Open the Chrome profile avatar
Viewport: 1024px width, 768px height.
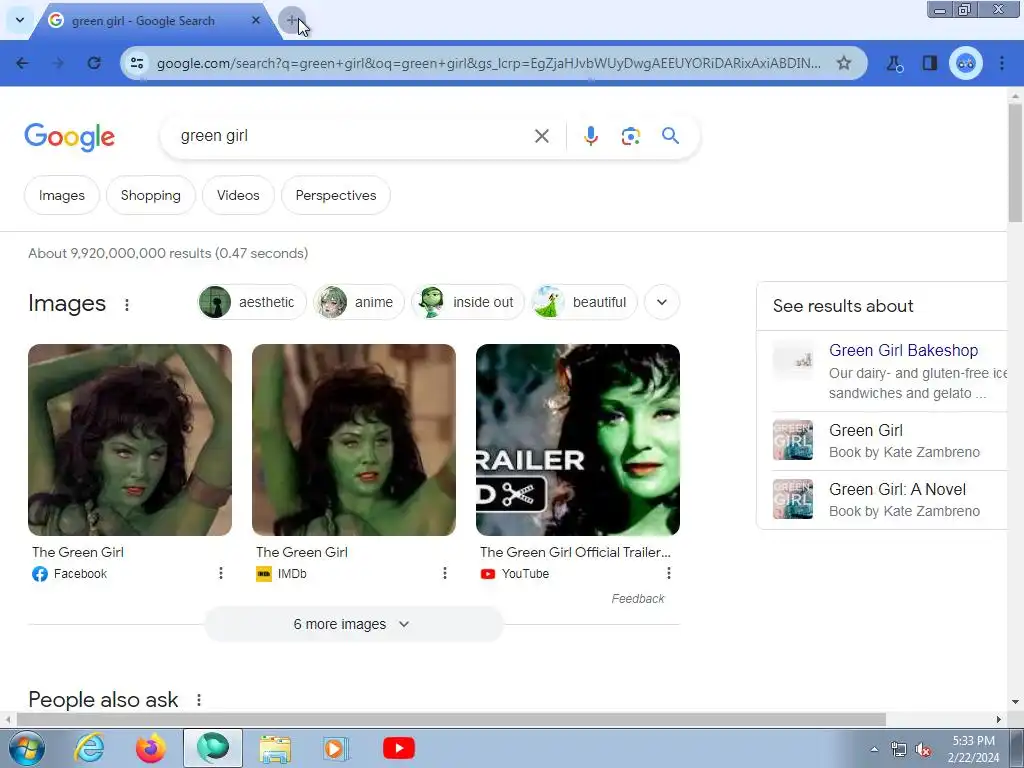coord(966,63)
